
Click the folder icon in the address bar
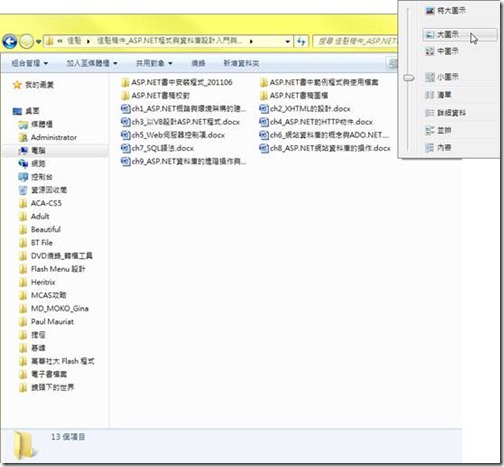50,41
